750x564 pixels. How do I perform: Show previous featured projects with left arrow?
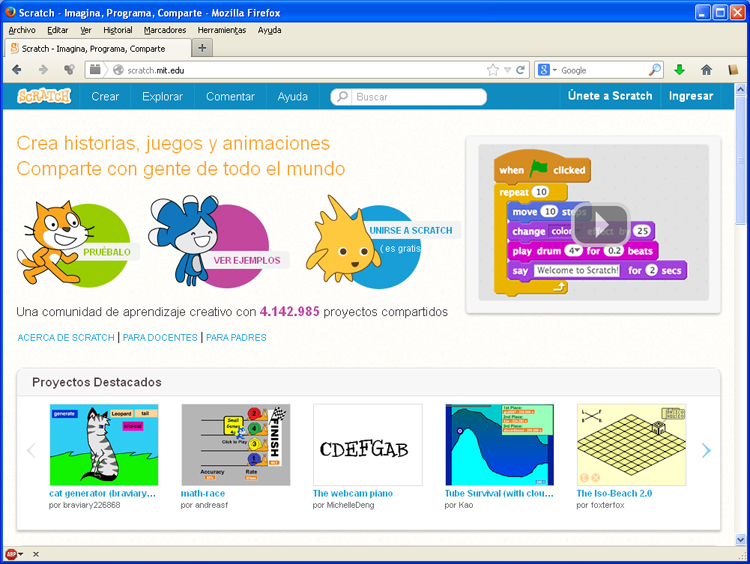(31, 450)
